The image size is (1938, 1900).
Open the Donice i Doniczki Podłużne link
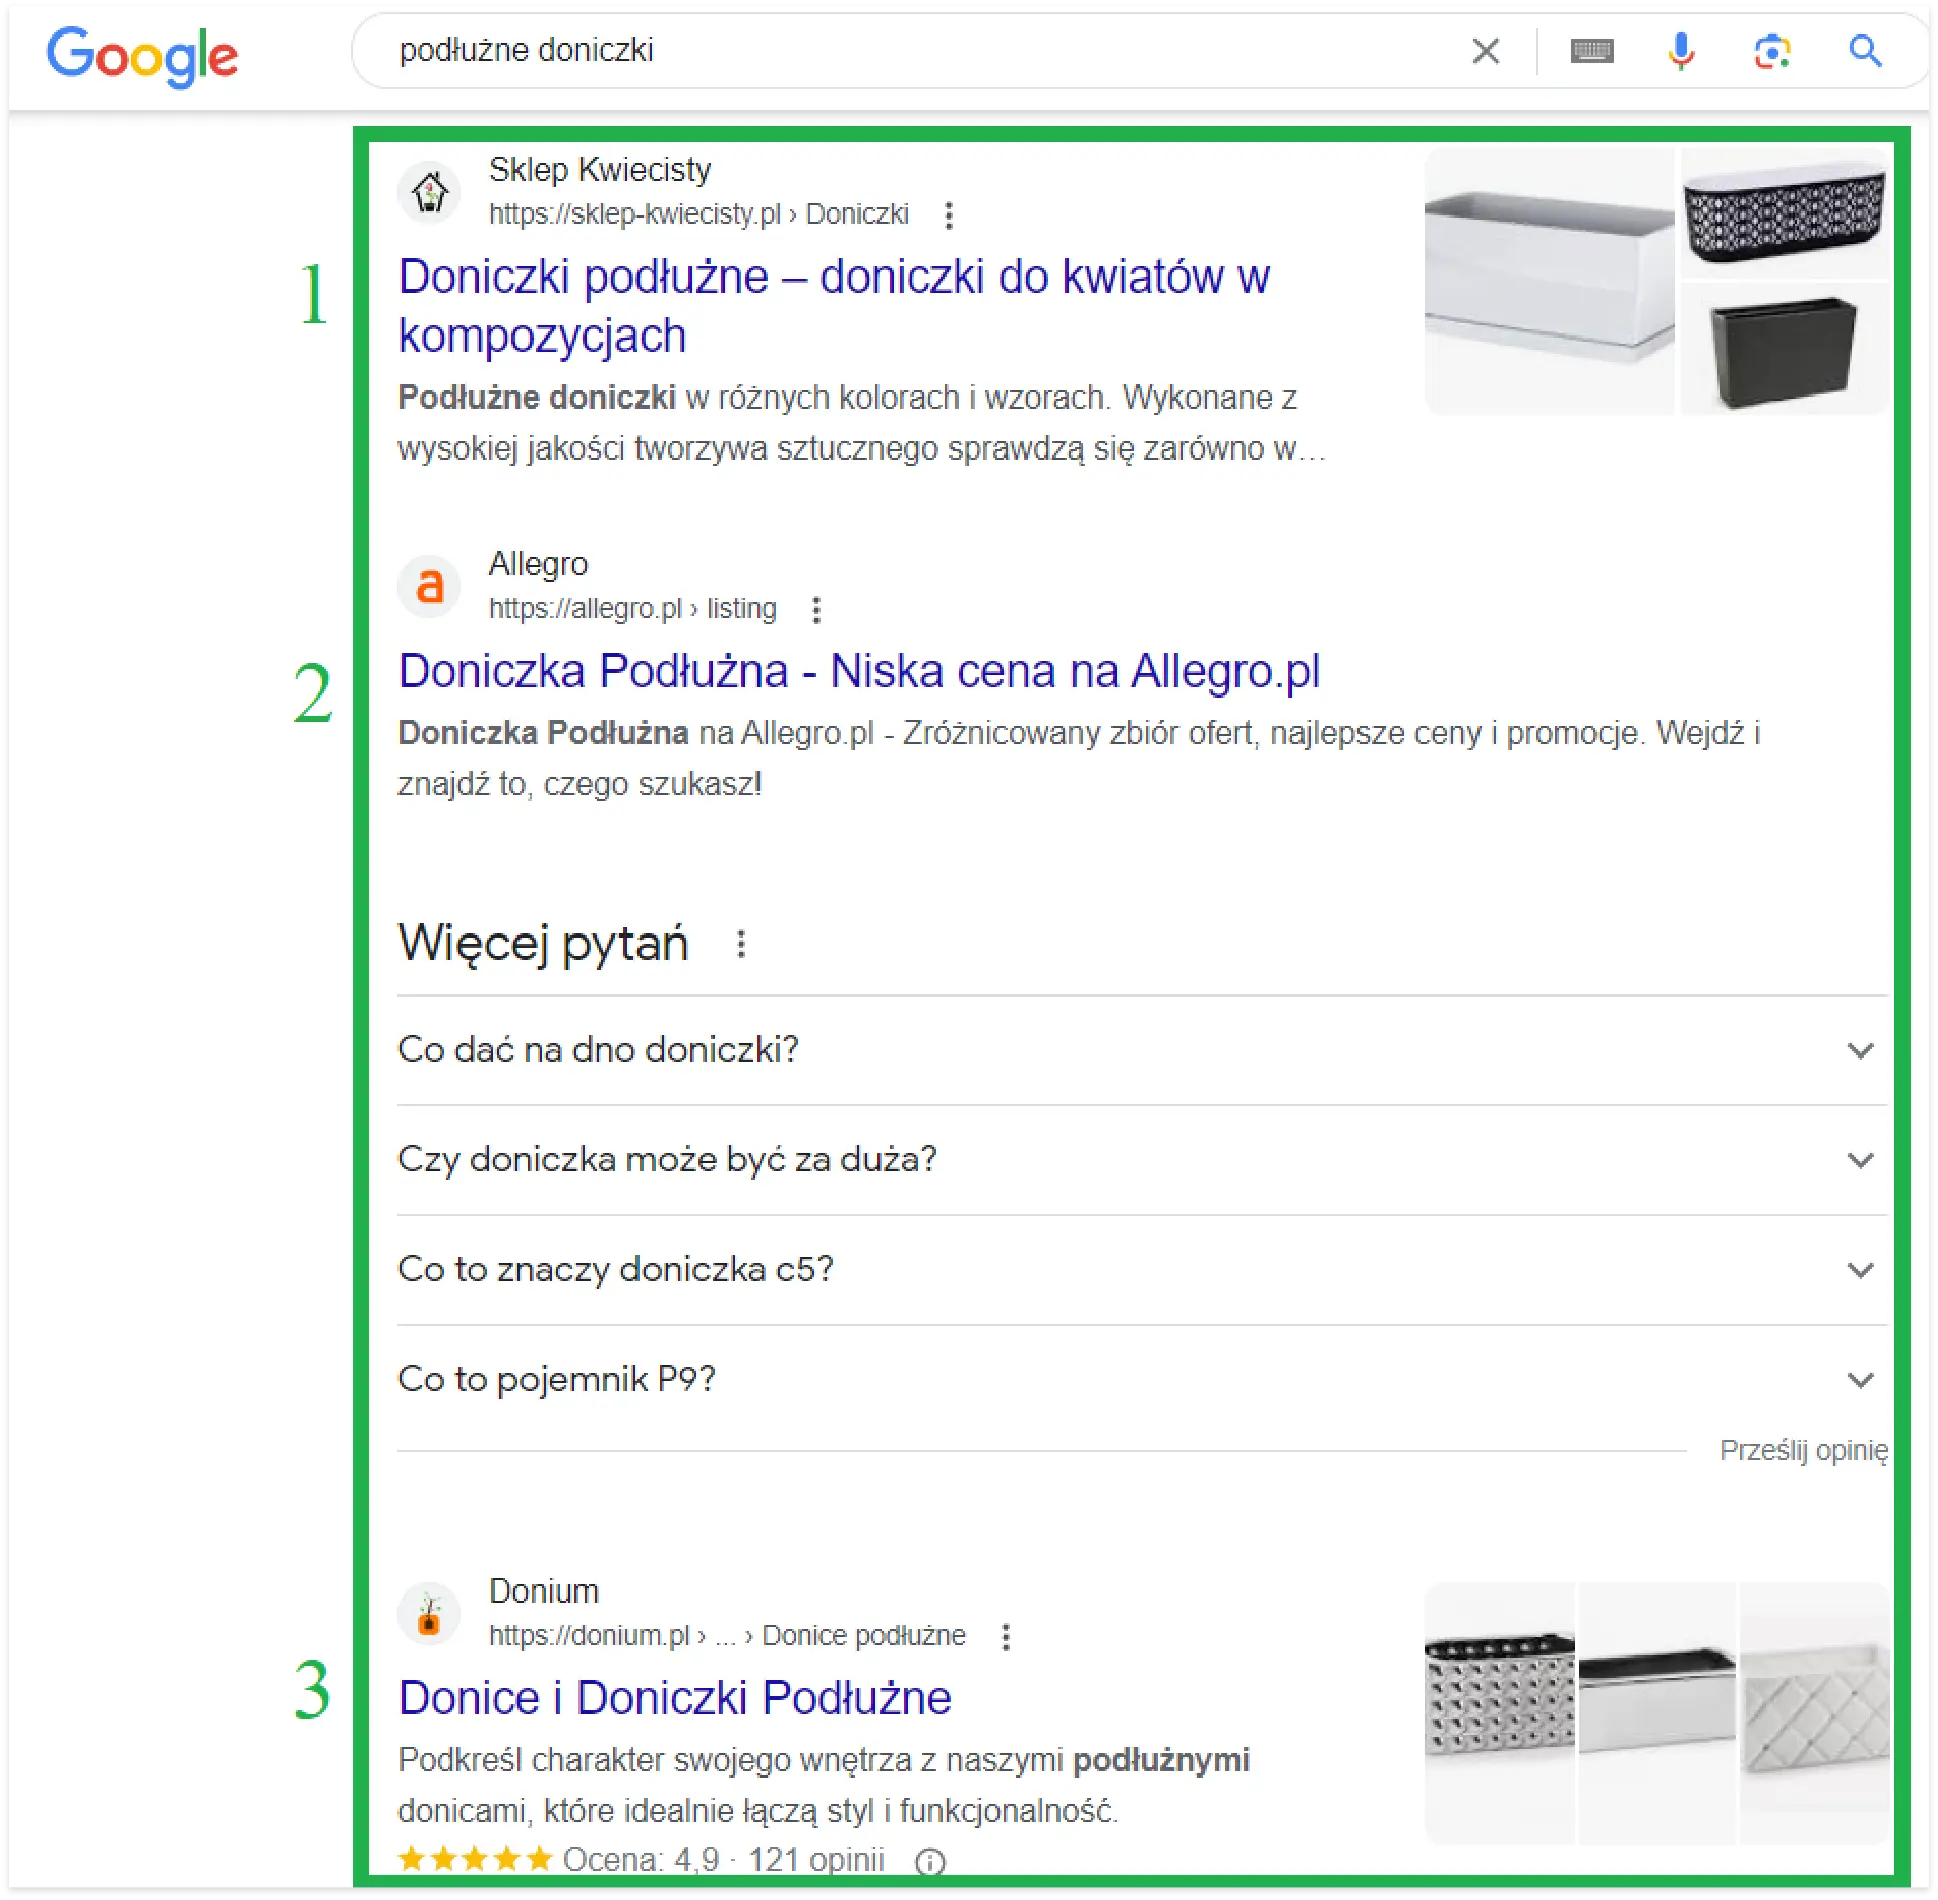675,1698
